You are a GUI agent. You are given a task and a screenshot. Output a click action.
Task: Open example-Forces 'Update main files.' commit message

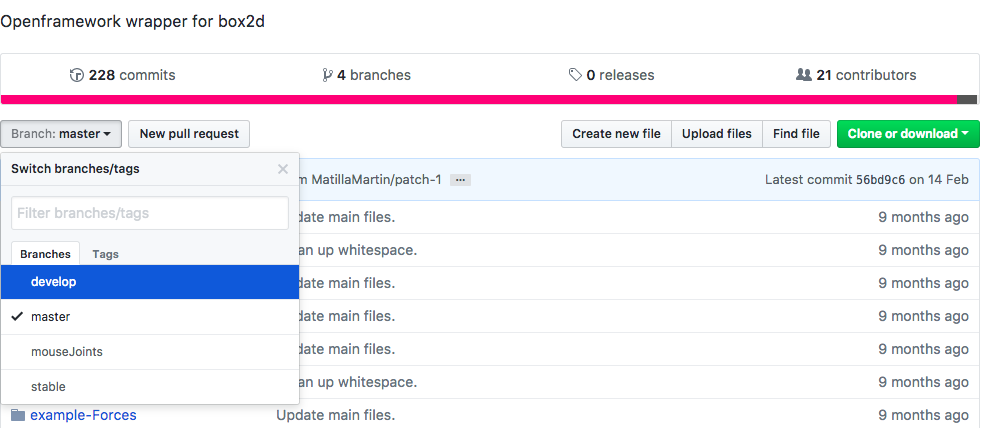click(x=335, y=415)
